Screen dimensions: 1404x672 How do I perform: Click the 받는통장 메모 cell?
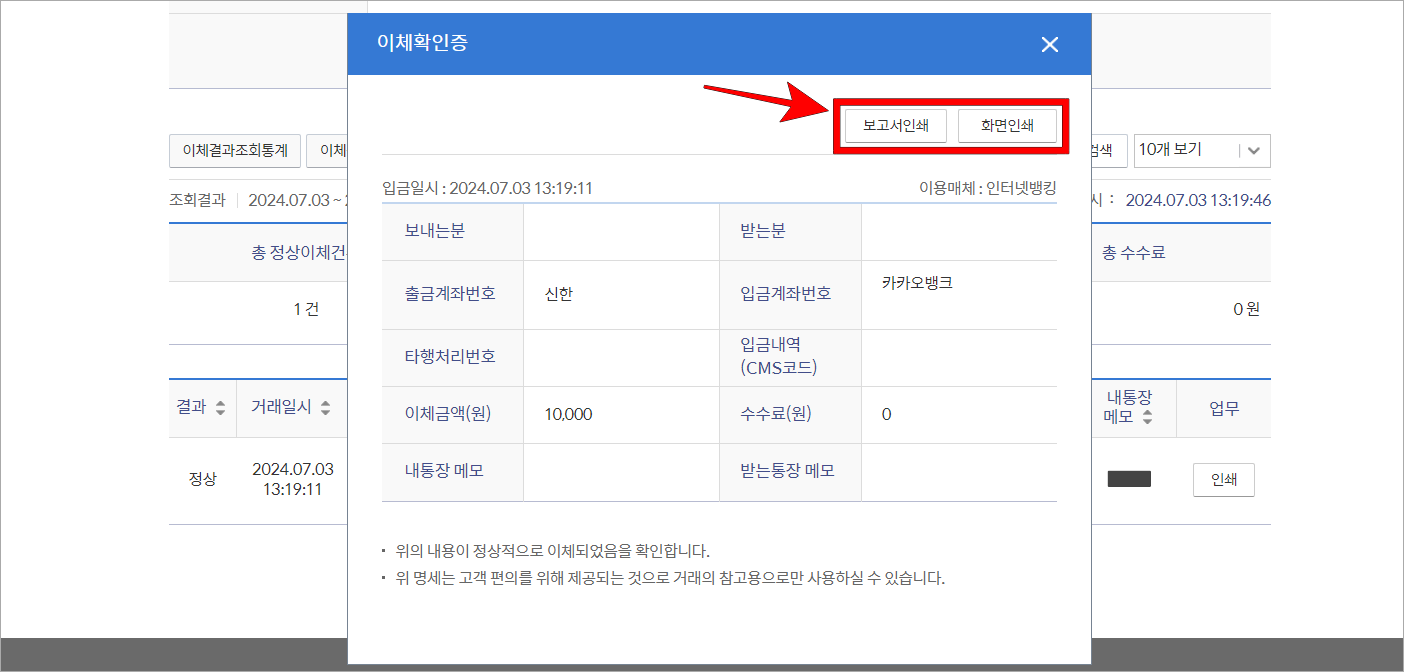coord(790,471)
